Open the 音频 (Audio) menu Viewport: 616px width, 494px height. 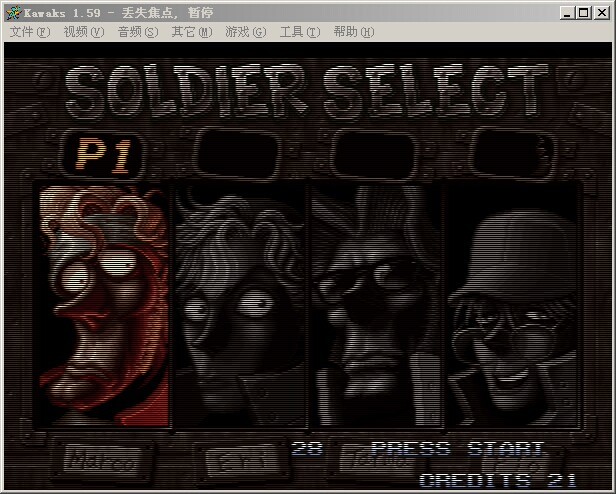click(x=137, y=32)
